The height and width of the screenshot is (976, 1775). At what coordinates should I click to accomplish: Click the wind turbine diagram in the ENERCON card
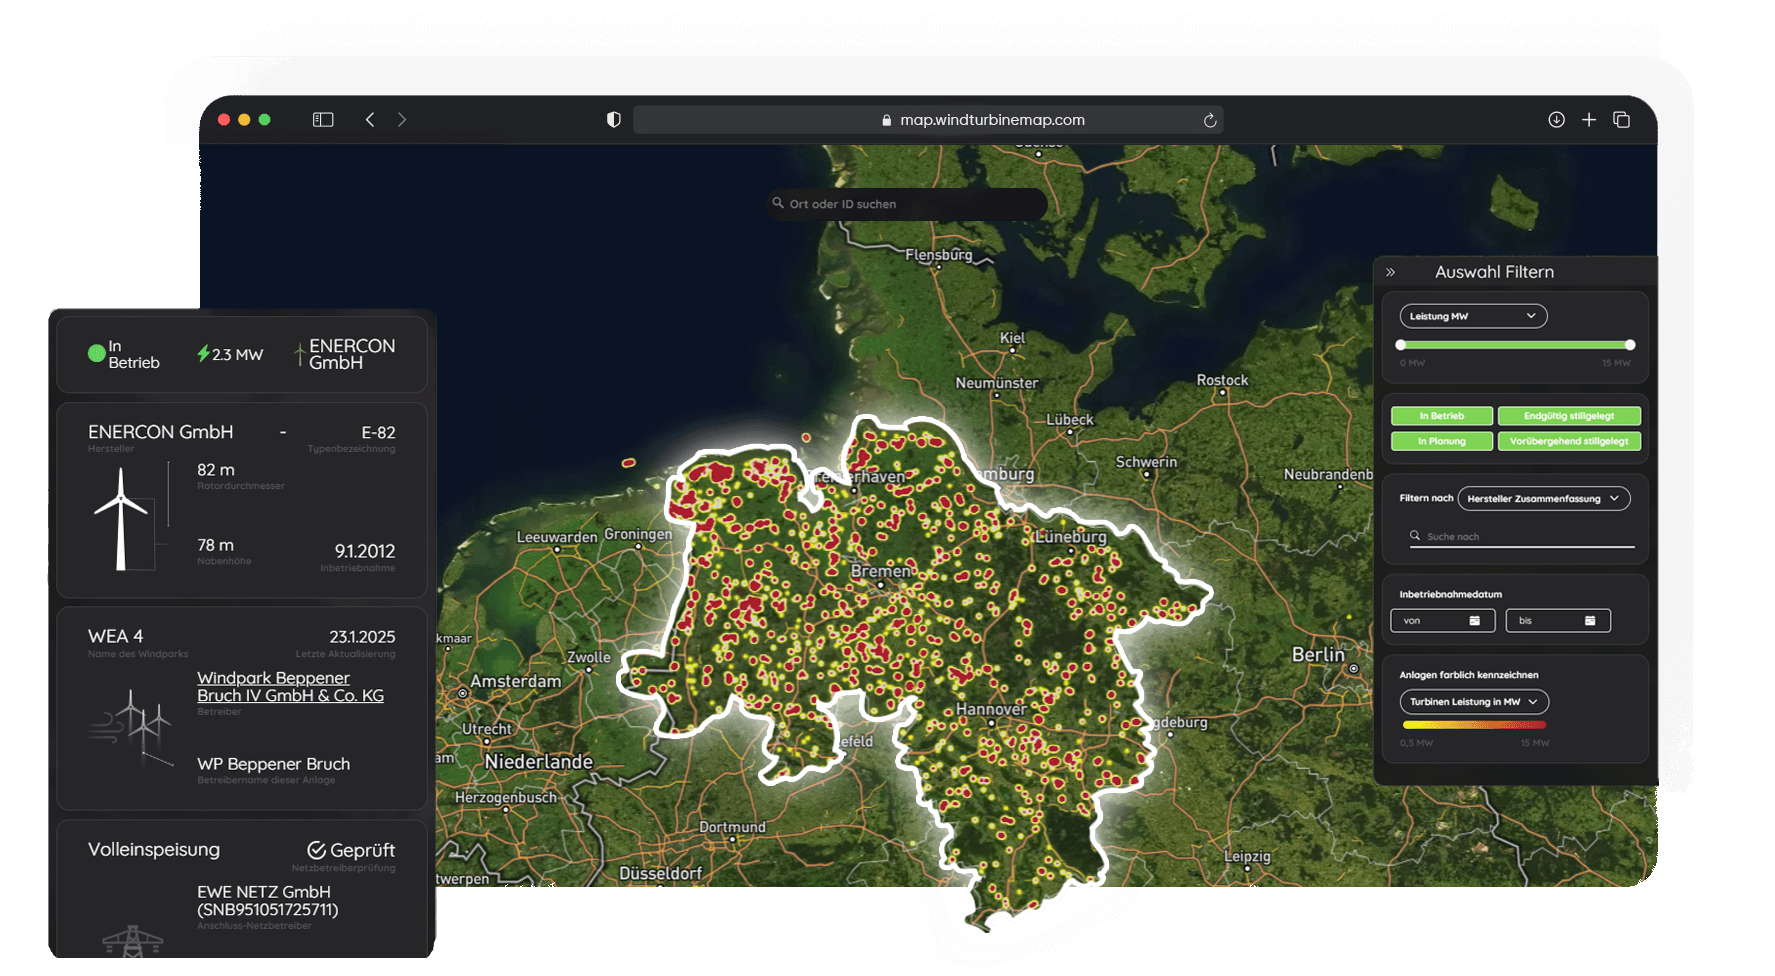coord(123,515)
